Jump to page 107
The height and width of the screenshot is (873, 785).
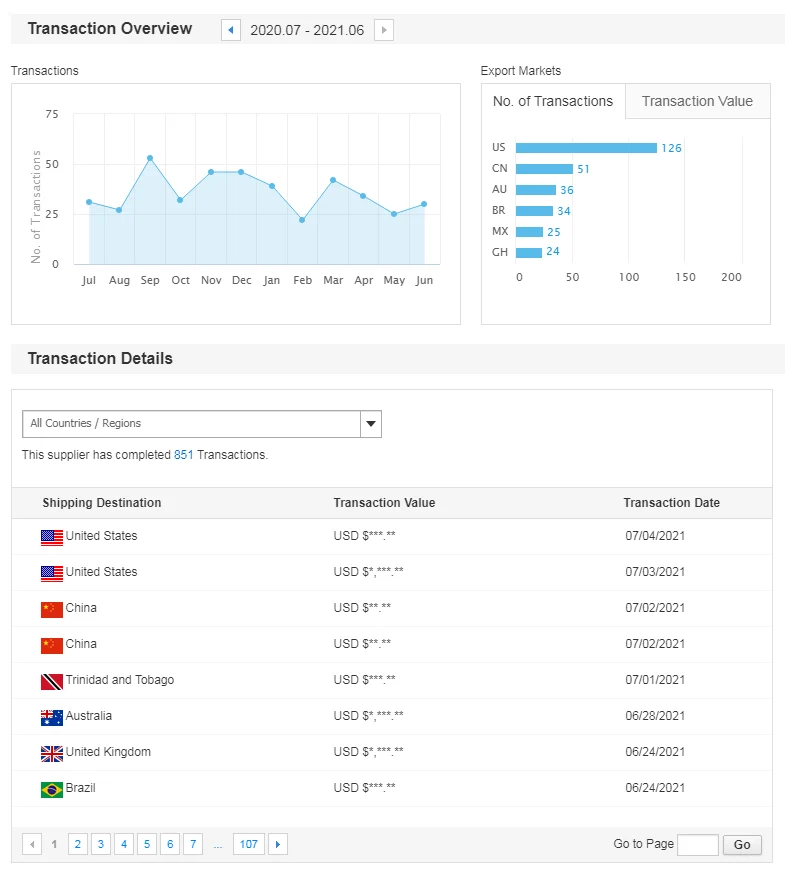[248, 845]
